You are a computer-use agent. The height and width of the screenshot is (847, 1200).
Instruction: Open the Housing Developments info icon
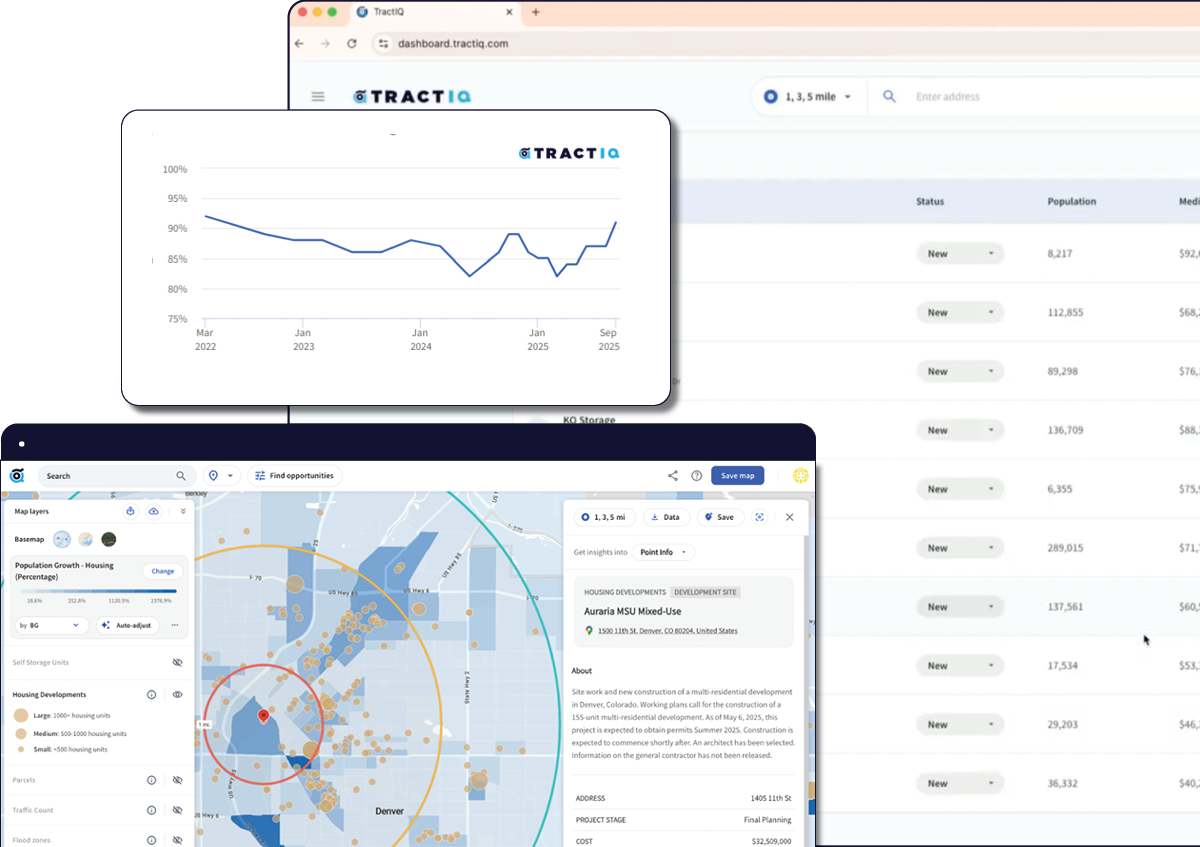(x=152, y=694)
